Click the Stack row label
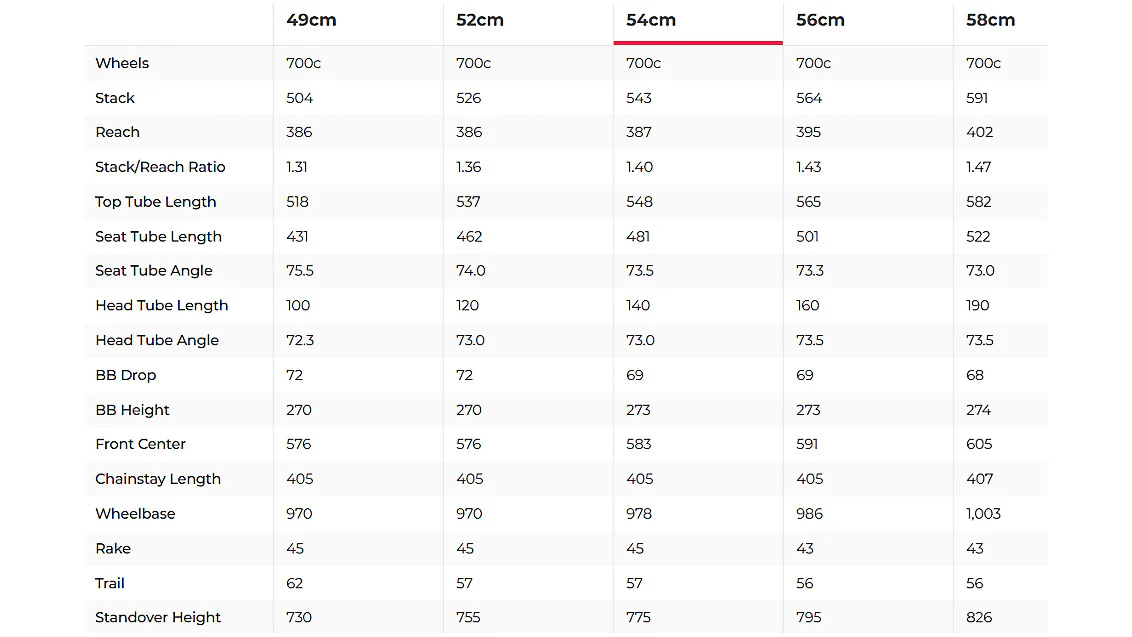The width and height of the screenshot is (1132, 637). [115, 98]
